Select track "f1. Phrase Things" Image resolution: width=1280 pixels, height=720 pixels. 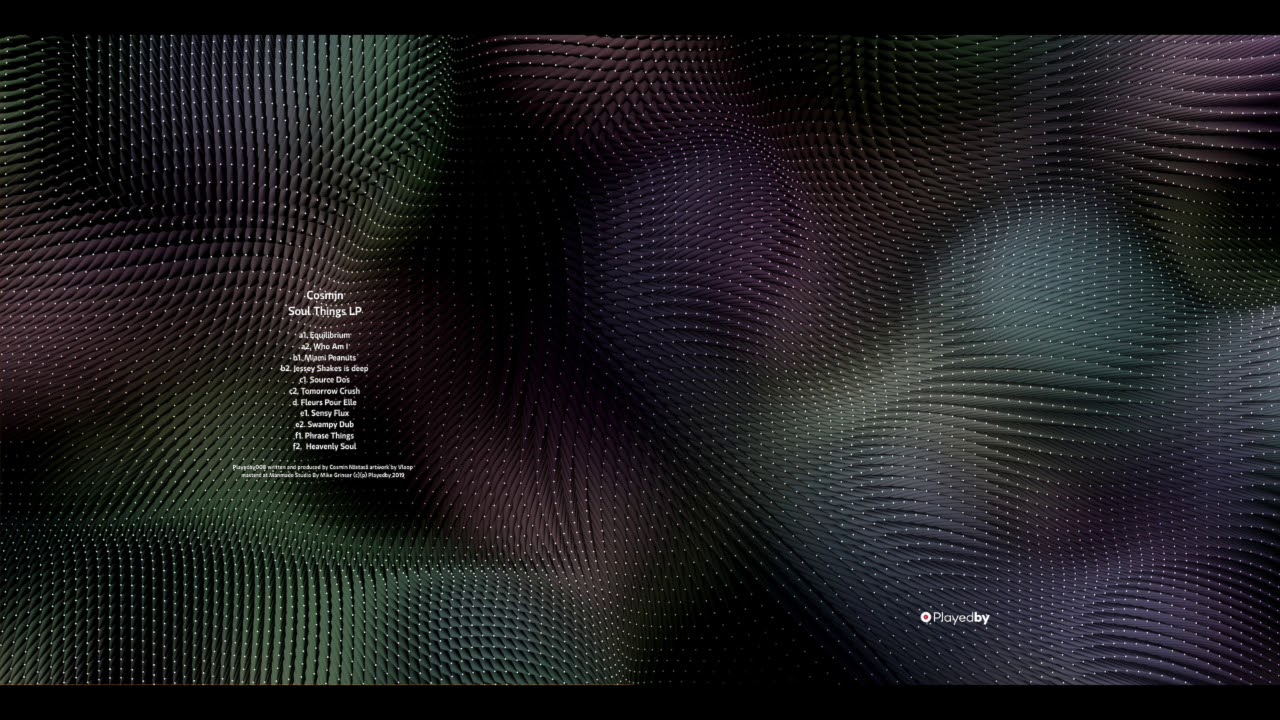tap(324, 436)
